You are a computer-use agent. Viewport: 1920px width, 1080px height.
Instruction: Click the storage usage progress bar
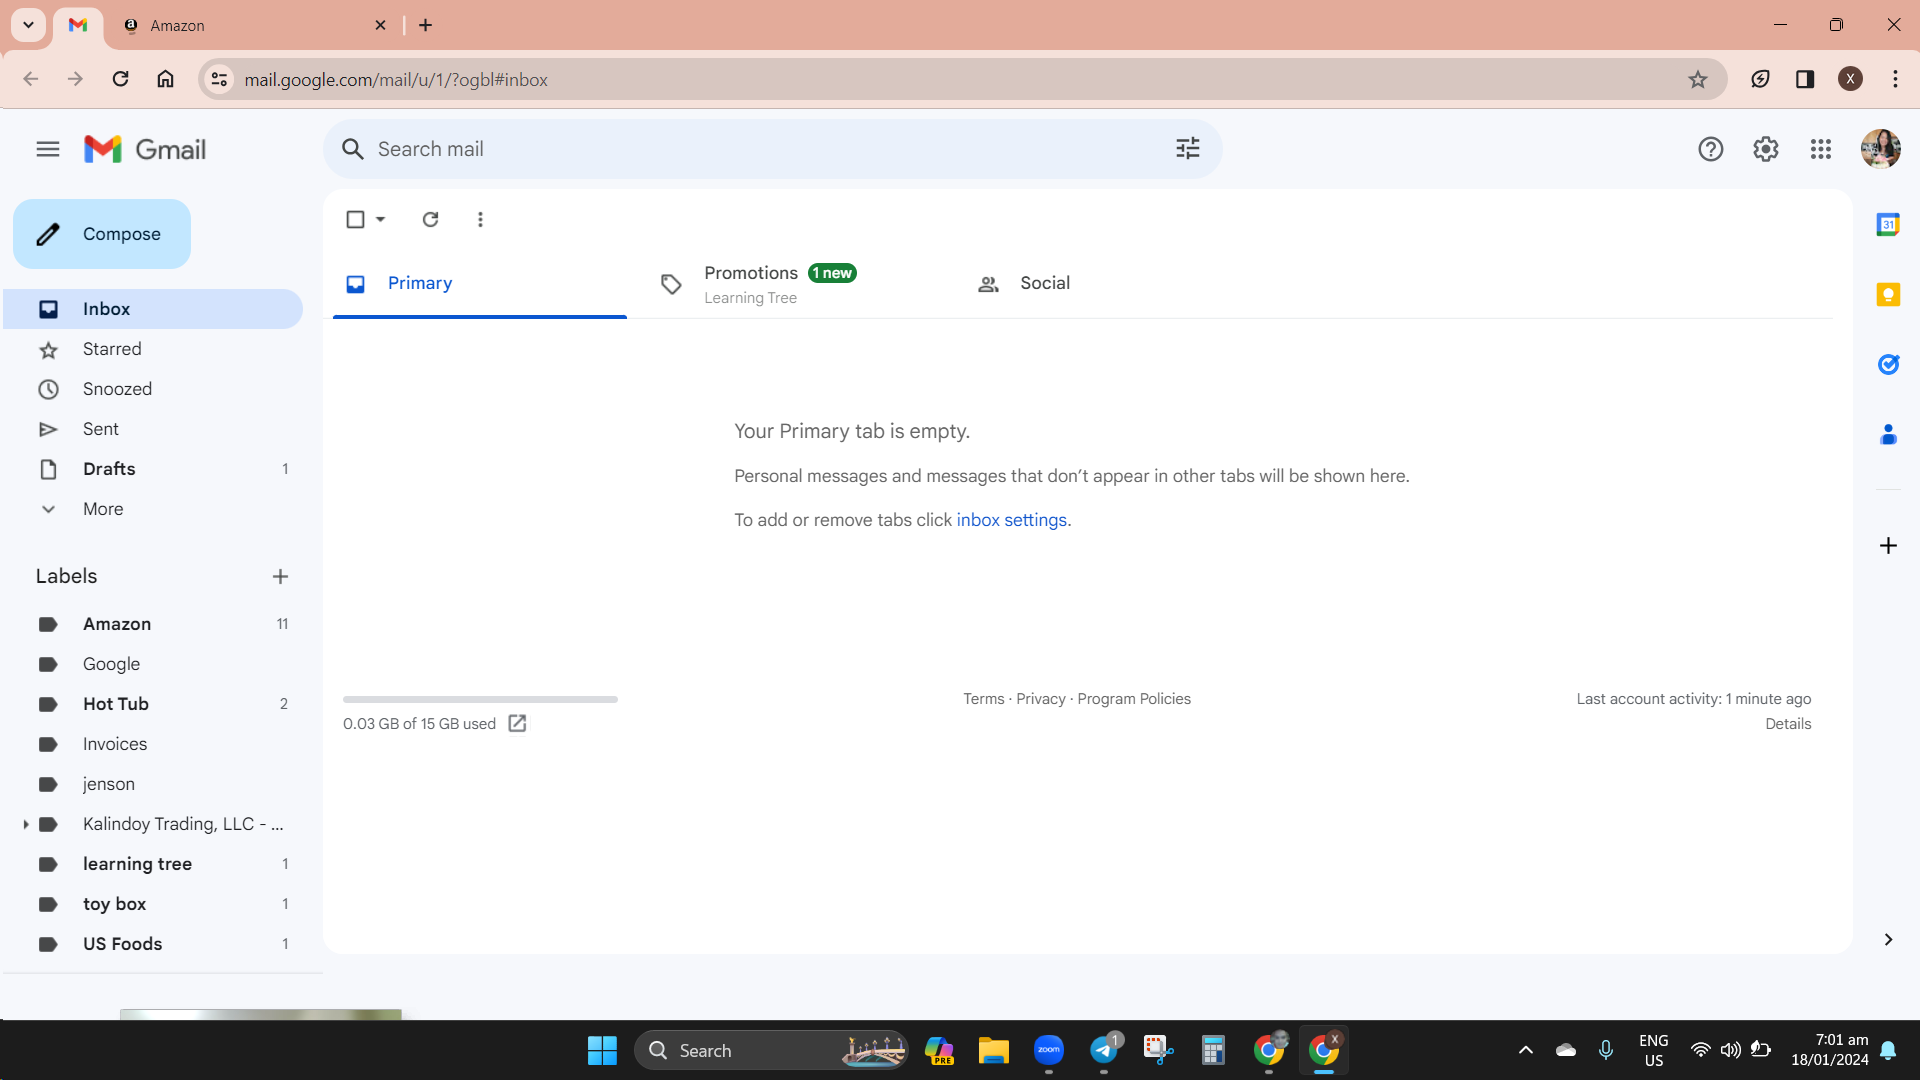tap(480, 699)
